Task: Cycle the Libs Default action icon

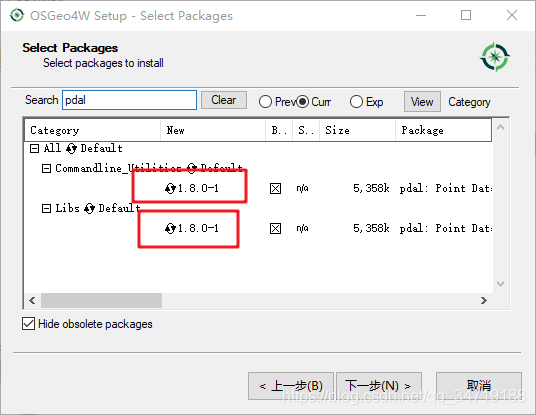Action: pos(89,208)
